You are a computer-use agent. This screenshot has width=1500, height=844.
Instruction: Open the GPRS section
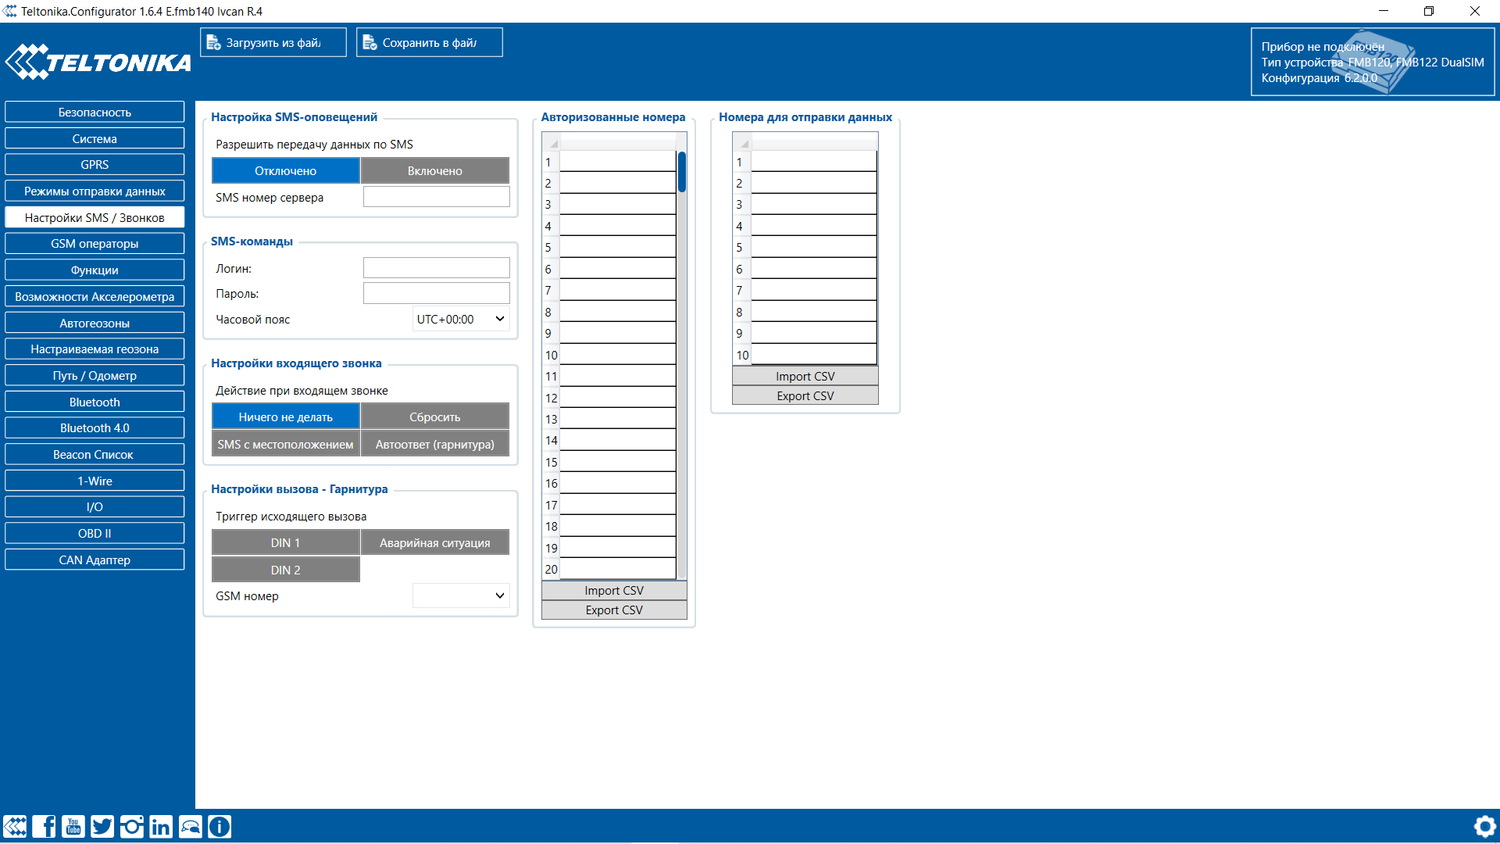click(94, 164)
